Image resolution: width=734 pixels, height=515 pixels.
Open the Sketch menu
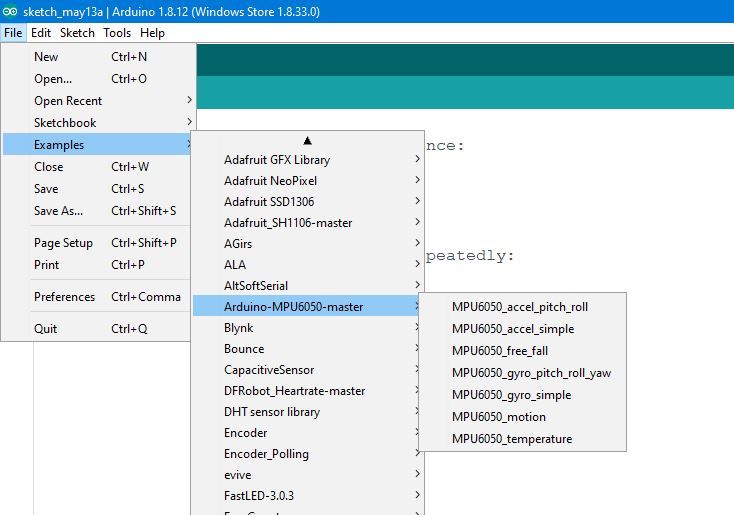[x=77, y=33]
